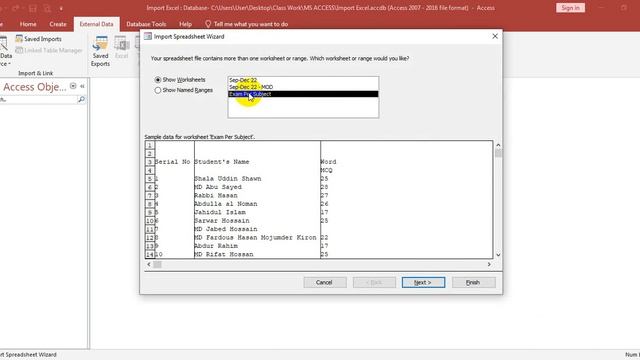This screenshot has width=640, height=360.
Task: Click the Save icon in the title bar
Action: [x=33, y=8]
